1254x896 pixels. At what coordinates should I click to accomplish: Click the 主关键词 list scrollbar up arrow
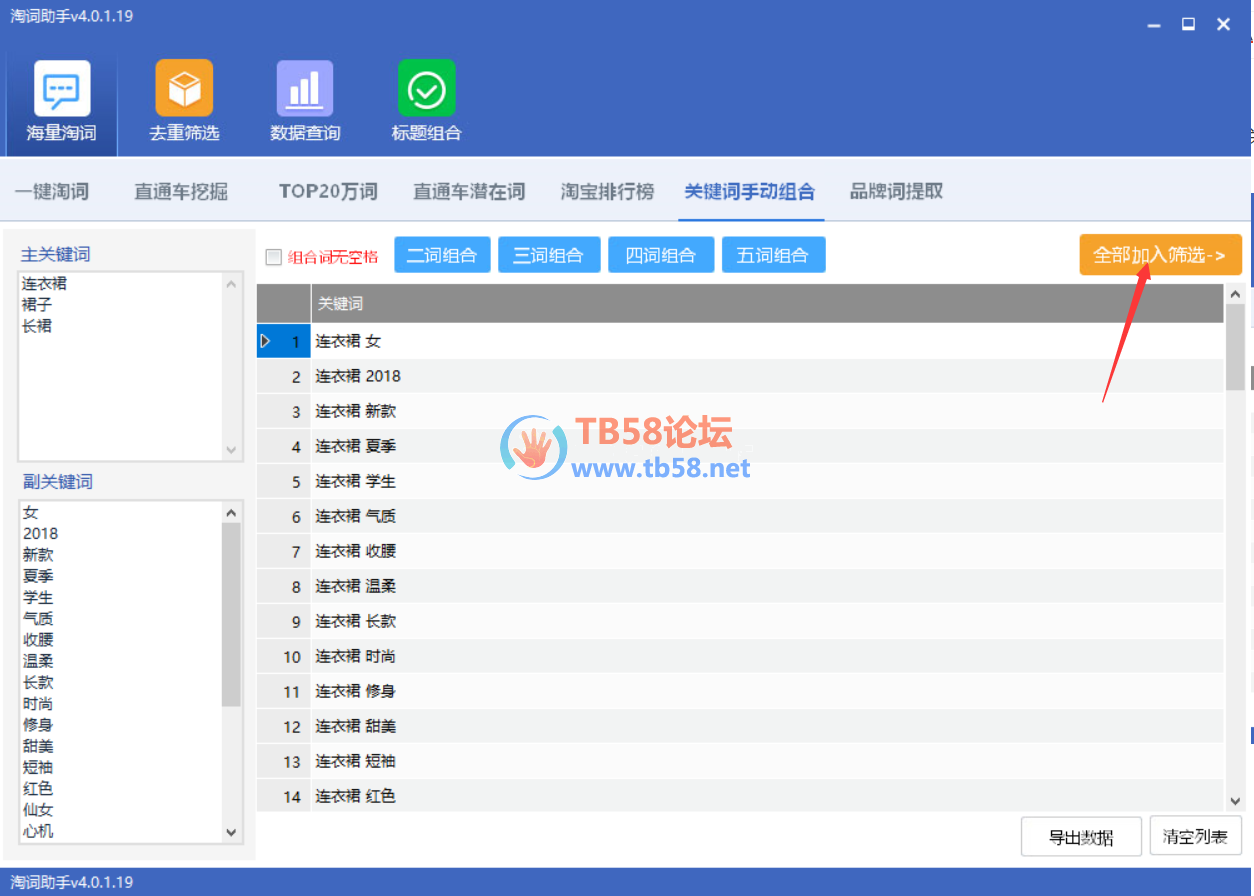pos(231,284)
